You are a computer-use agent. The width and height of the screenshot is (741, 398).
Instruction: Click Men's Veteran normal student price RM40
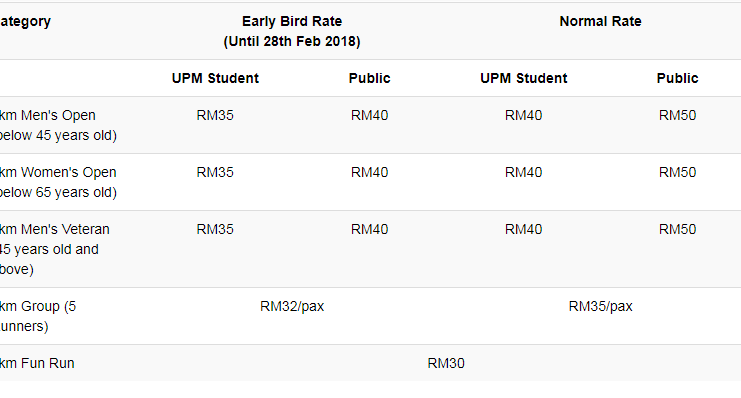click(524, 229)
